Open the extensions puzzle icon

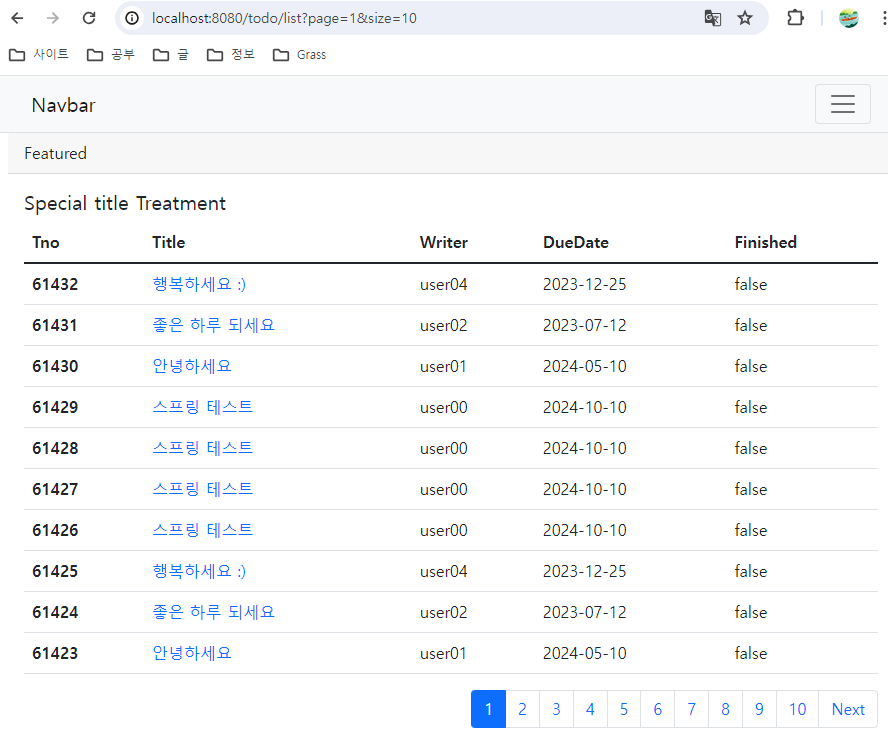click(x=795, y=18)
